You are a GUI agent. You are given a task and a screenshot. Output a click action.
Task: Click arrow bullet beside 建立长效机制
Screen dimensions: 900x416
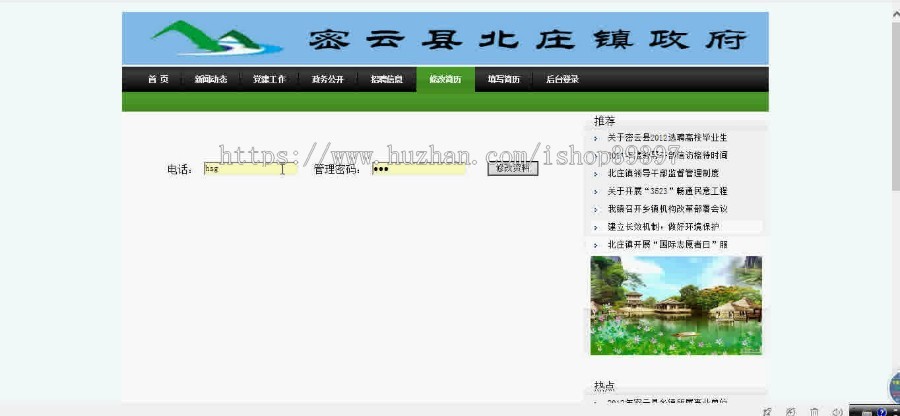pyautogui.click(x=596, y=227)
